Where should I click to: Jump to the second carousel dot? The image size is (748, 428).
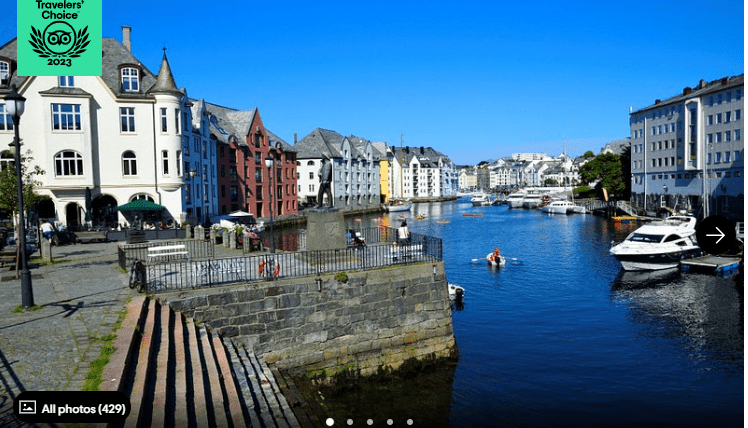[350, 422]
